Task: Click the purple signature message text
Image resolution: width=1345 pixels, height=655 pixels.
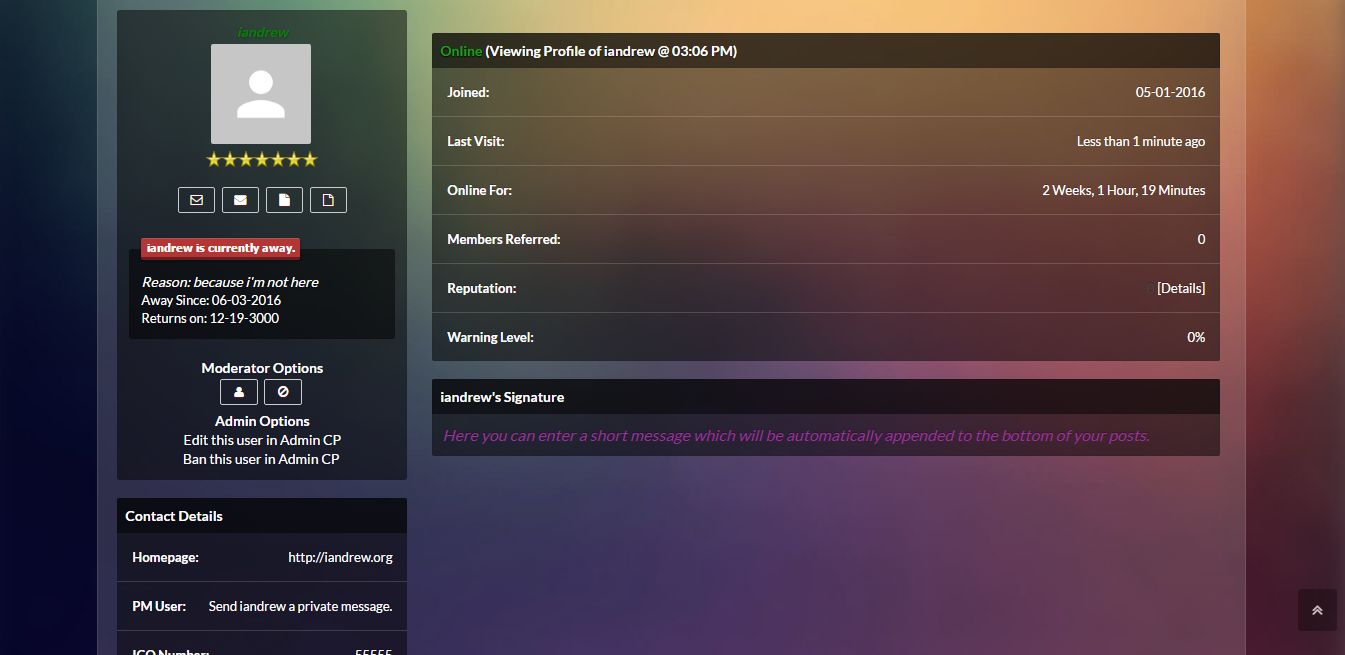Action: (x=796, y=436)
